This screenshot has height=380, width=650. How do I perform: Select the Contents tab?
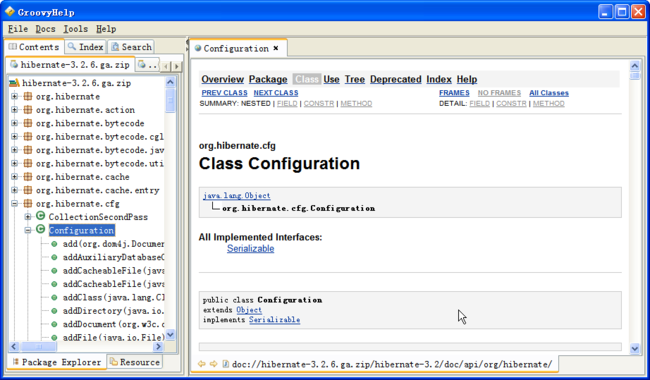coord(34,47)
